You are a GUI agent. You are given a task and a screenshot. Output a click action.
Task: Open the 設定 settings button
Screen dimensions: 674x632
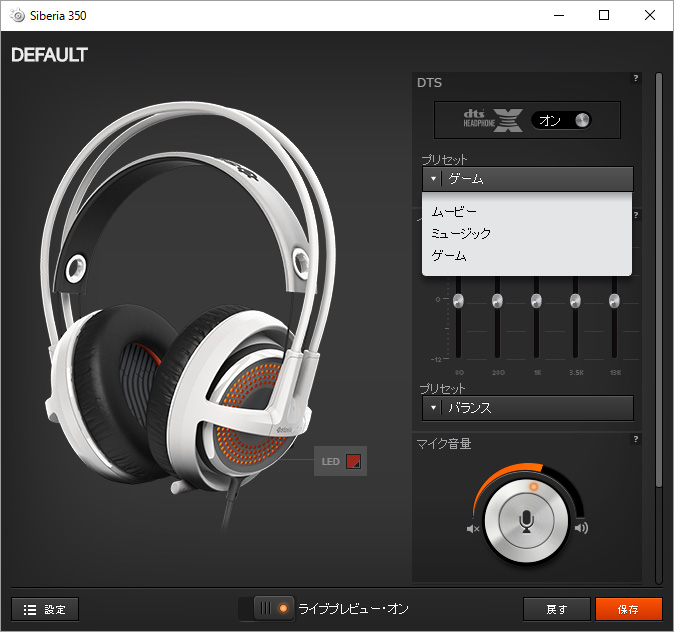coord(45,609)
